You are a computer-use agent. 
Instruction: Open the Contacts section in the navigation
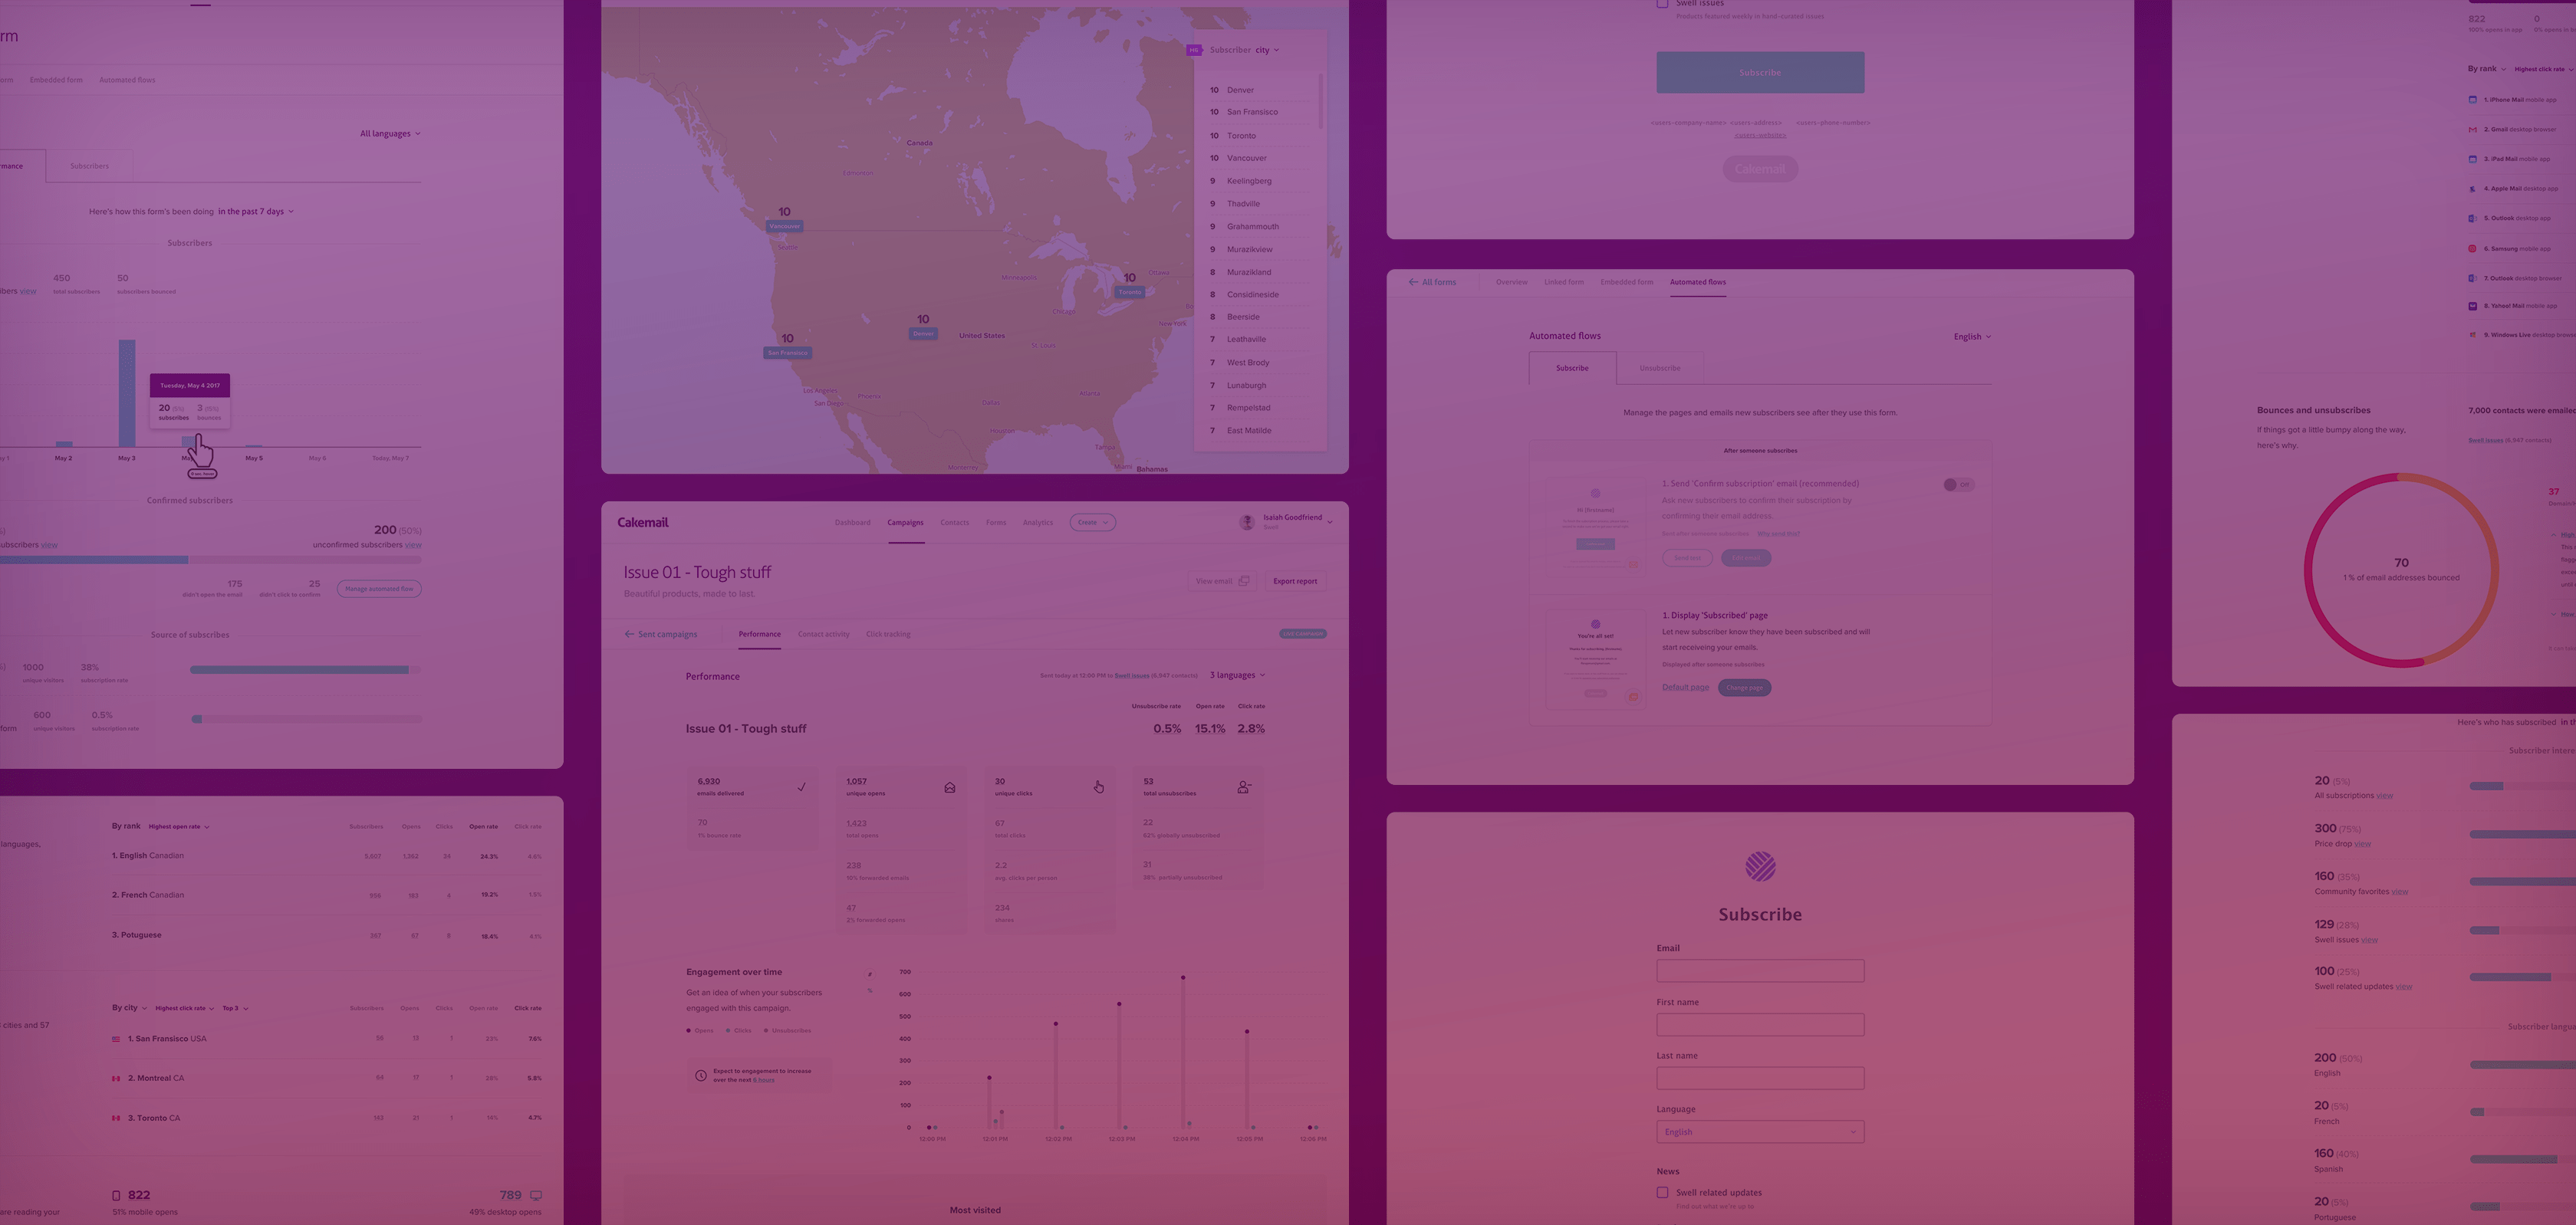coord(955,522)
